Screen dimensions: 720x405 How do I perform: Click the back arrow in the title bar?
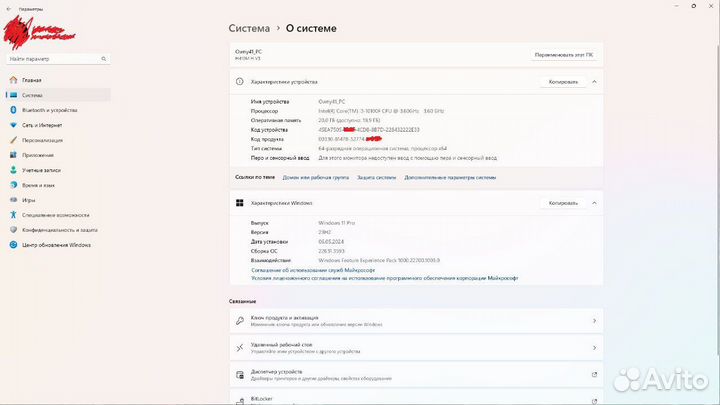[x=9, y=9]
